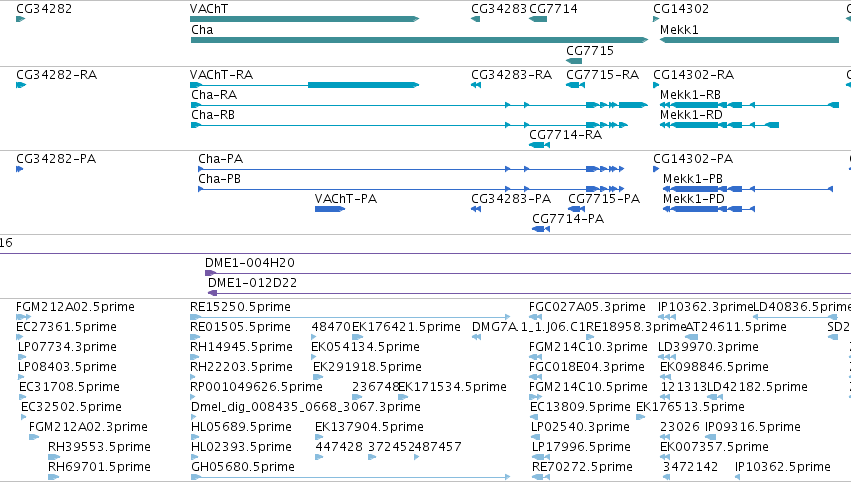851x482 pixels.
Task: Click the Dmel_dig_008435_0668_3067.3prime EST label
Action: [306, 408]
